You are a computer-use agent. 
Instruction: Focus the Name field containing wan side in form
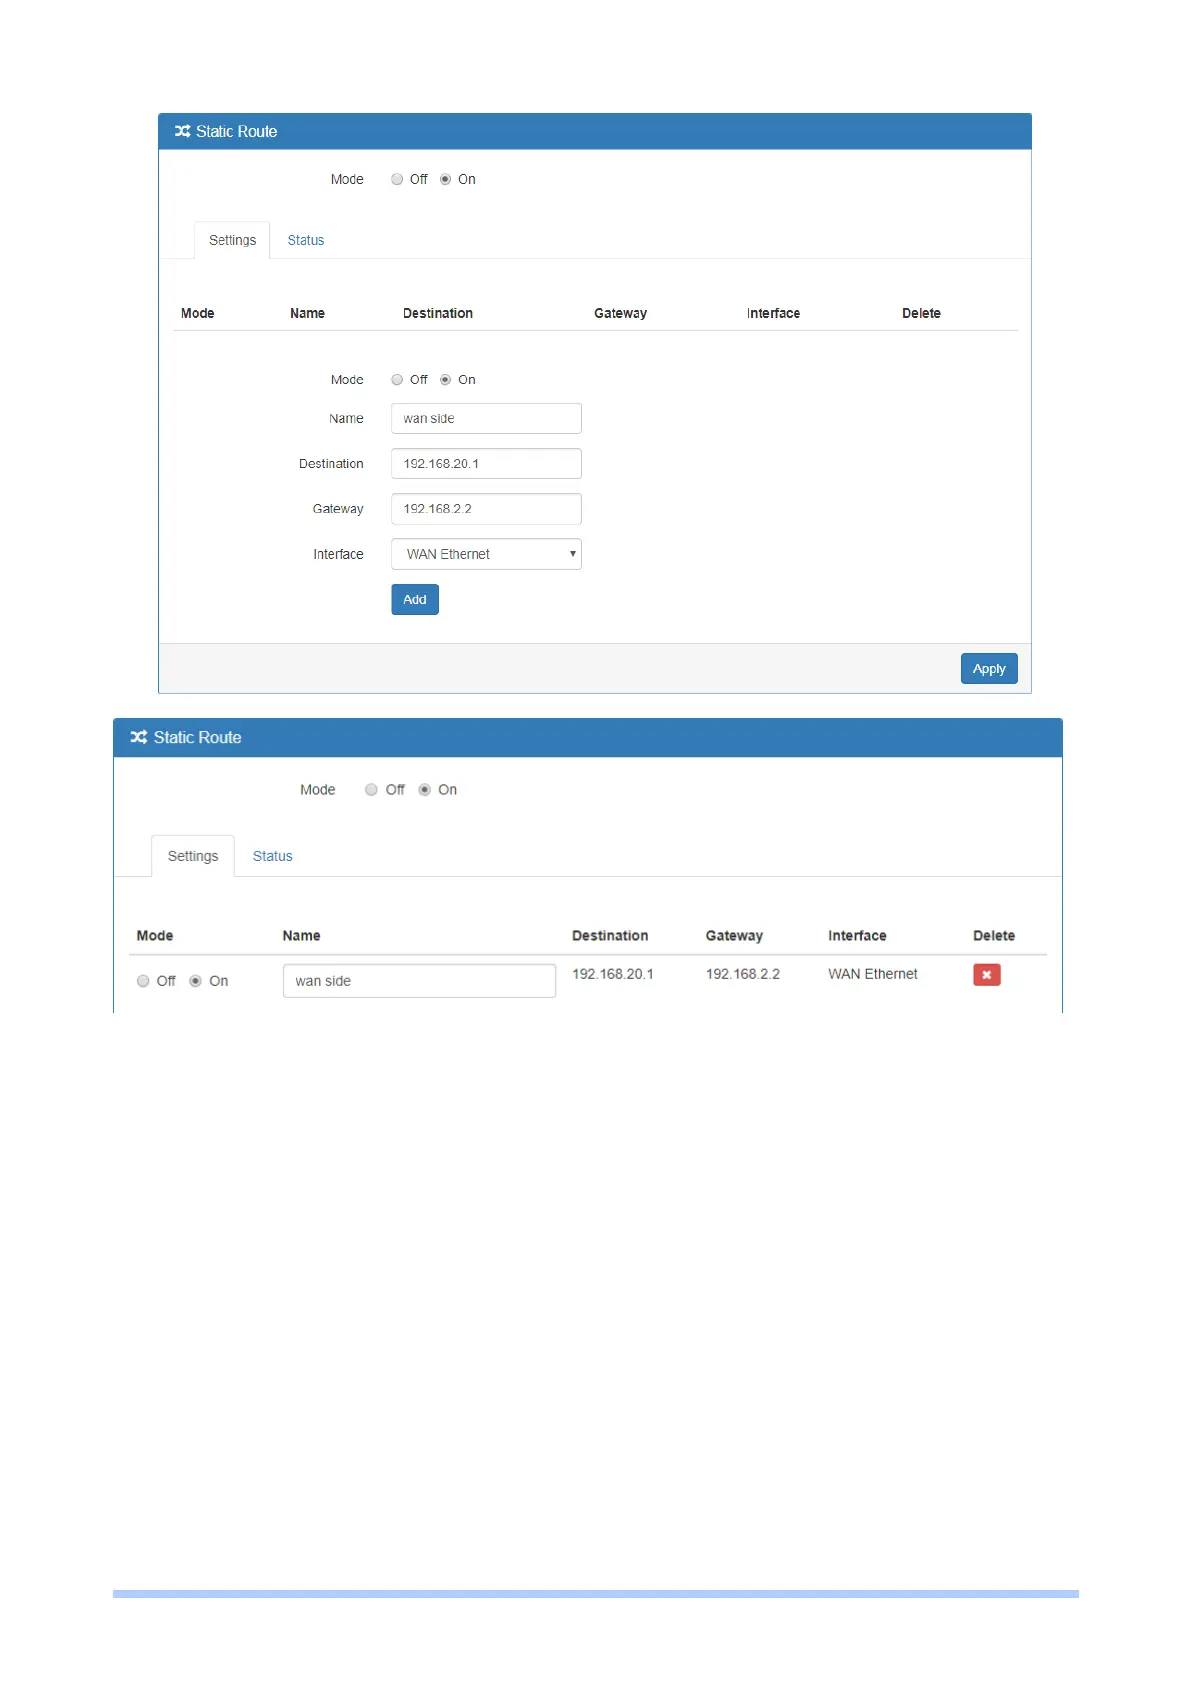tap(486, 418)
